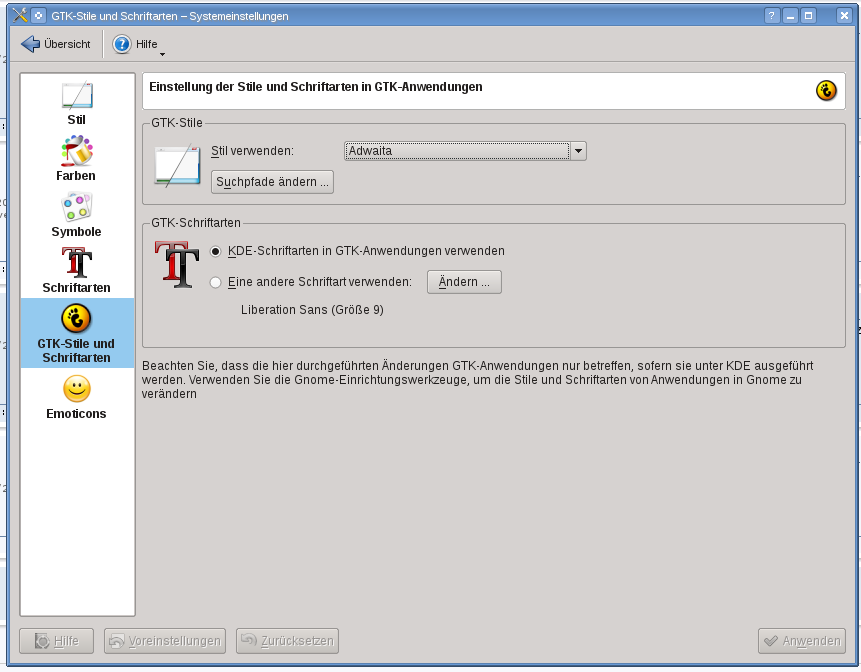
Task: Click the Voreinstellungen defaults button
Action: click(165, 641)
